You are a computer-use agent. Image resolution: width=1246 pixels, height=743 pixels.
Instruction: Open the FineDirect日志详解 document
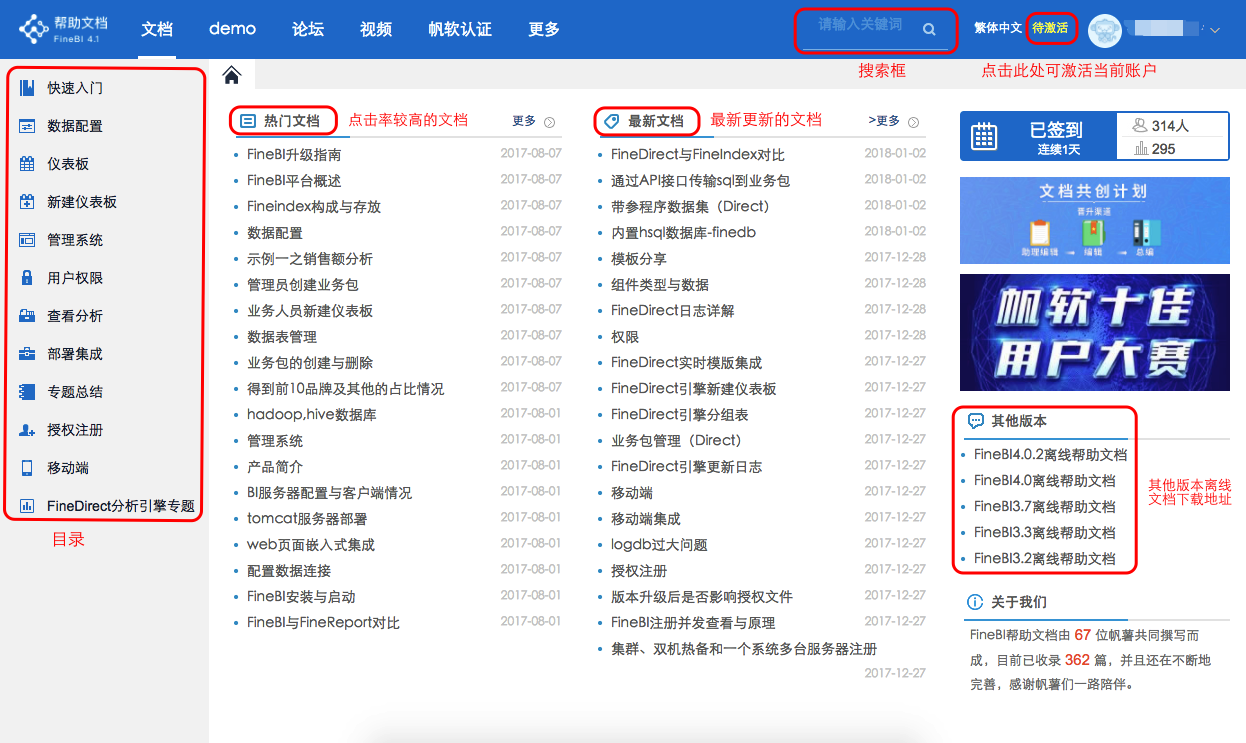pos(672,311)
